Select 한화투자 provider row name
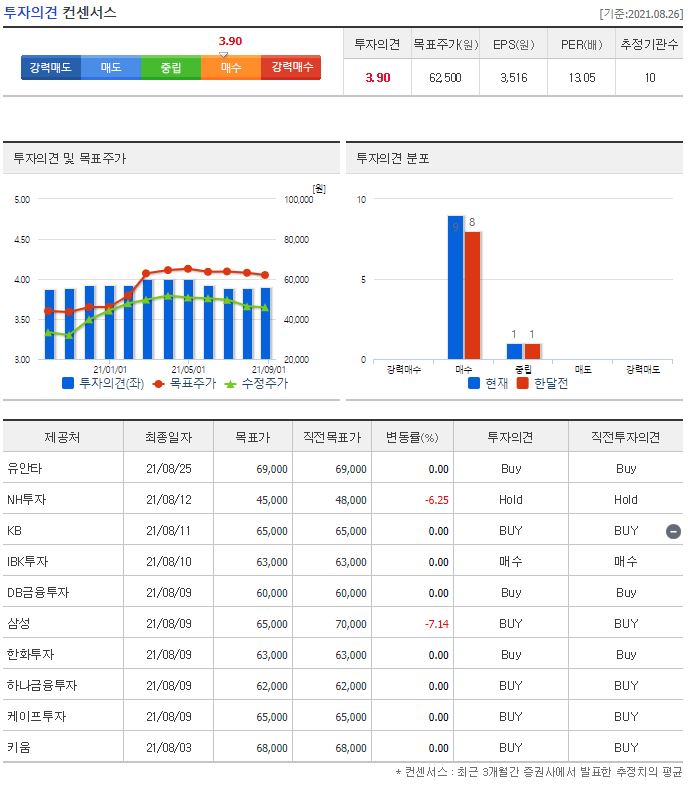Viewport: 688px width, 787px height. [x=30, y=654]
